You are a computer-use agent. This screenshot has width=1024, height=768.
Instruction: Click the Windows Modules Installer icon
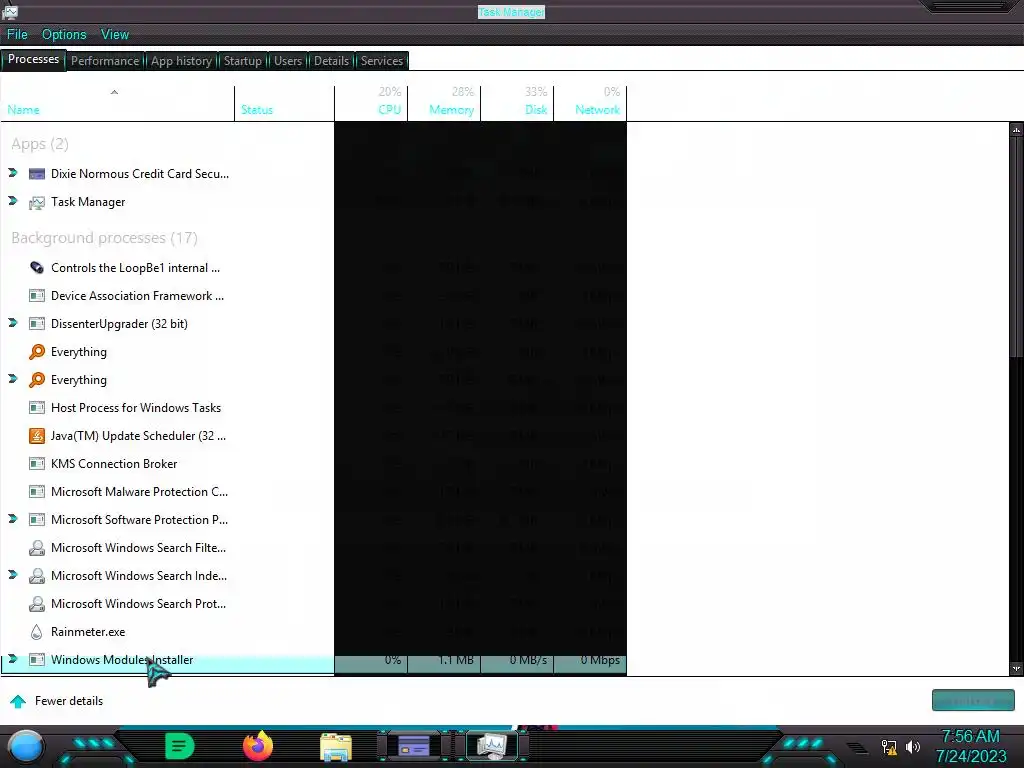(37, 660)
